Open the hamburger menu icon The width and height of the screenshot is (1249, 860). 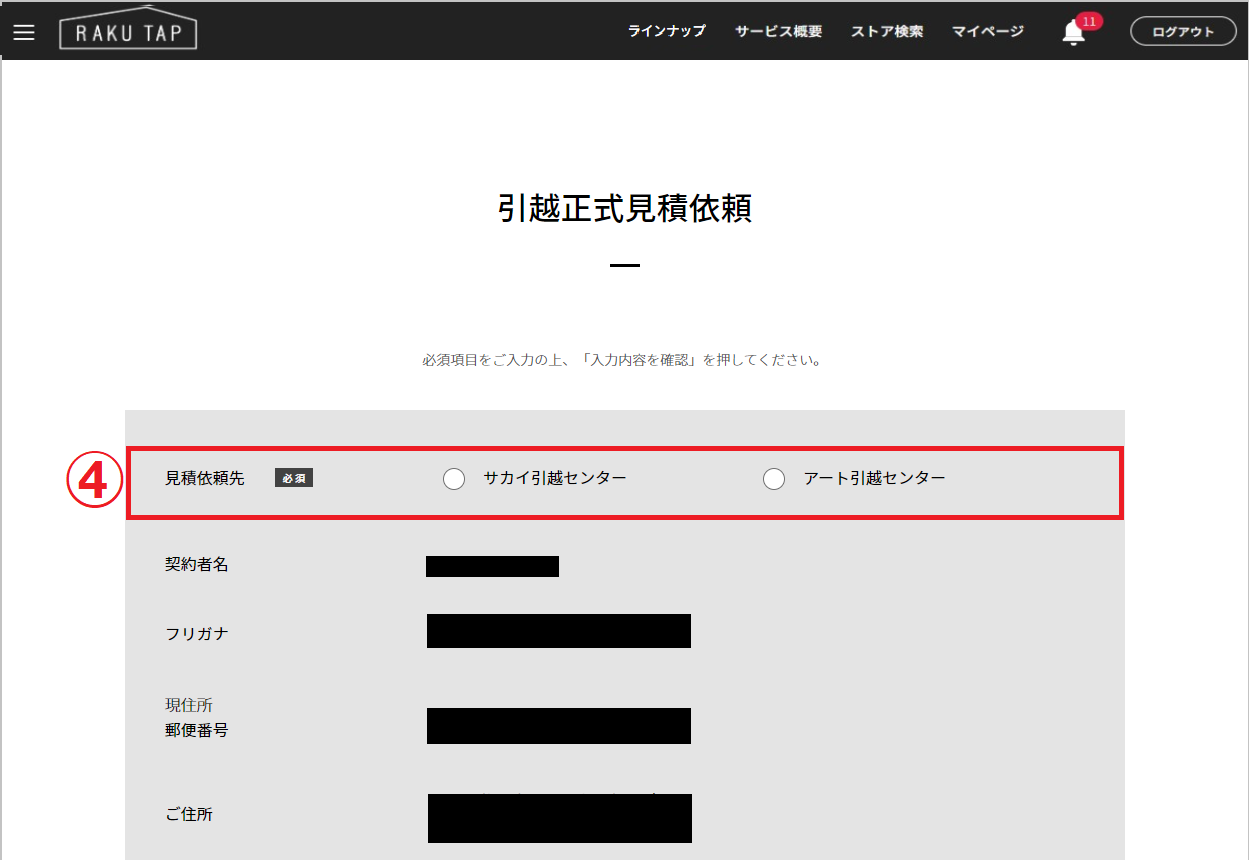pyautogui.click(x=24, y=32)
